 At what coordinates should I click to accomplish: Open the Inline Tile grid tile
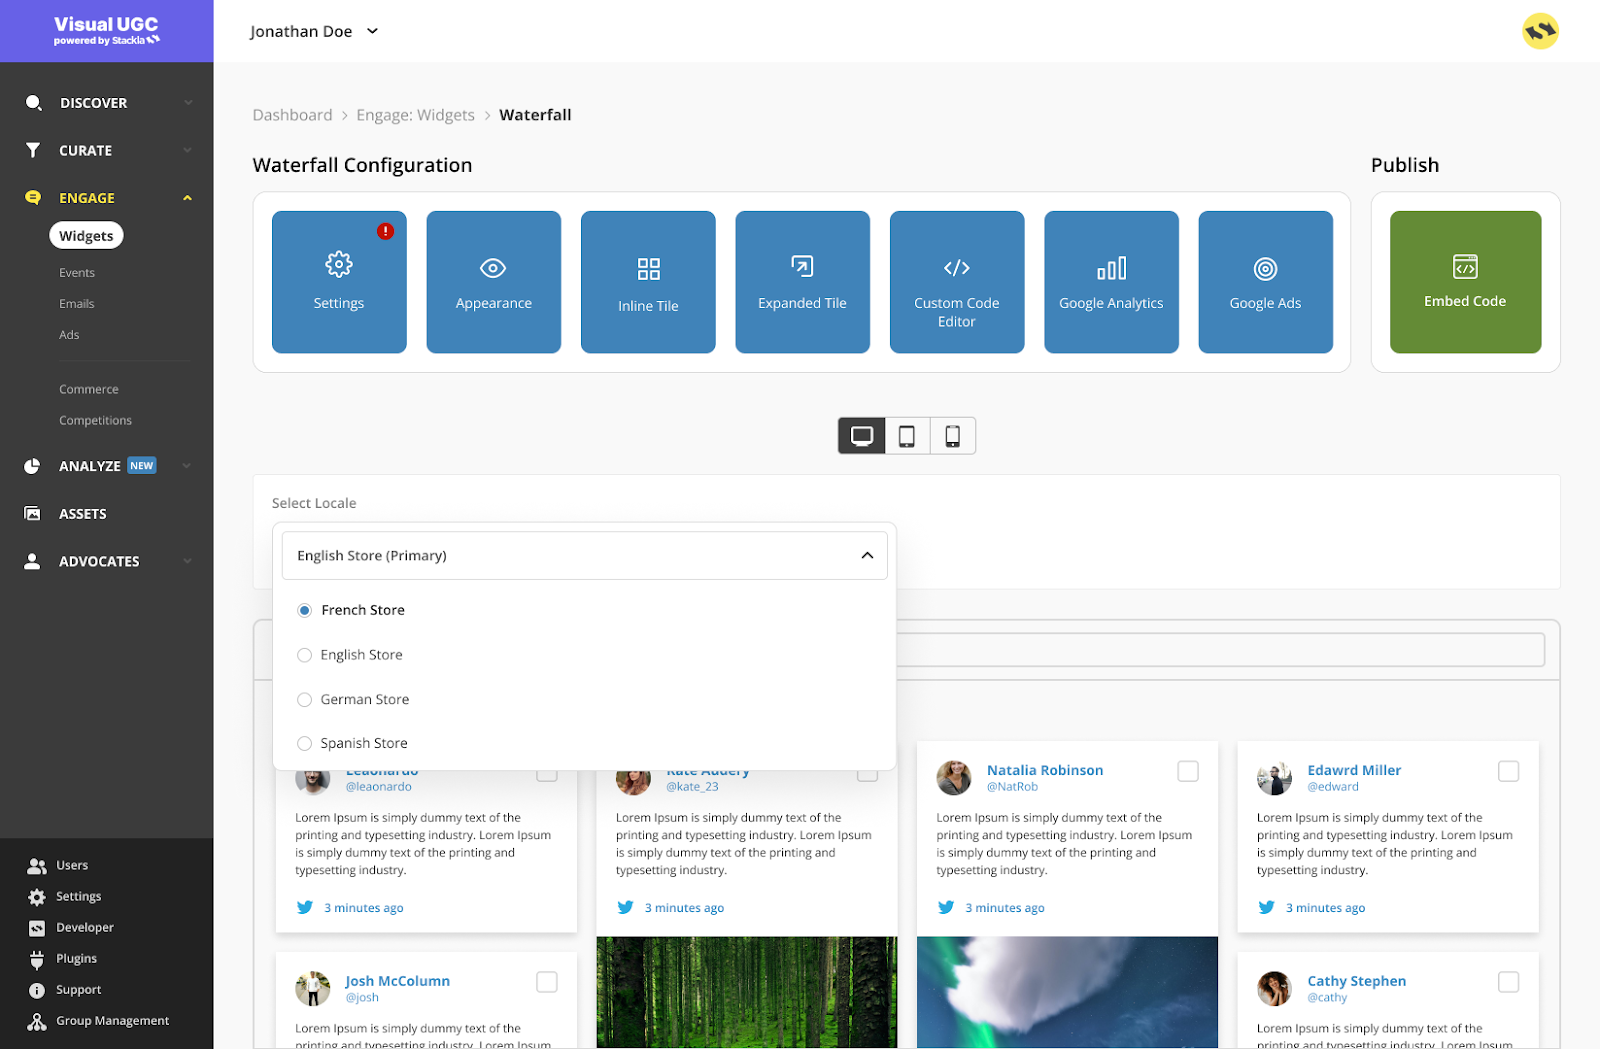click(x=648, y=282)
